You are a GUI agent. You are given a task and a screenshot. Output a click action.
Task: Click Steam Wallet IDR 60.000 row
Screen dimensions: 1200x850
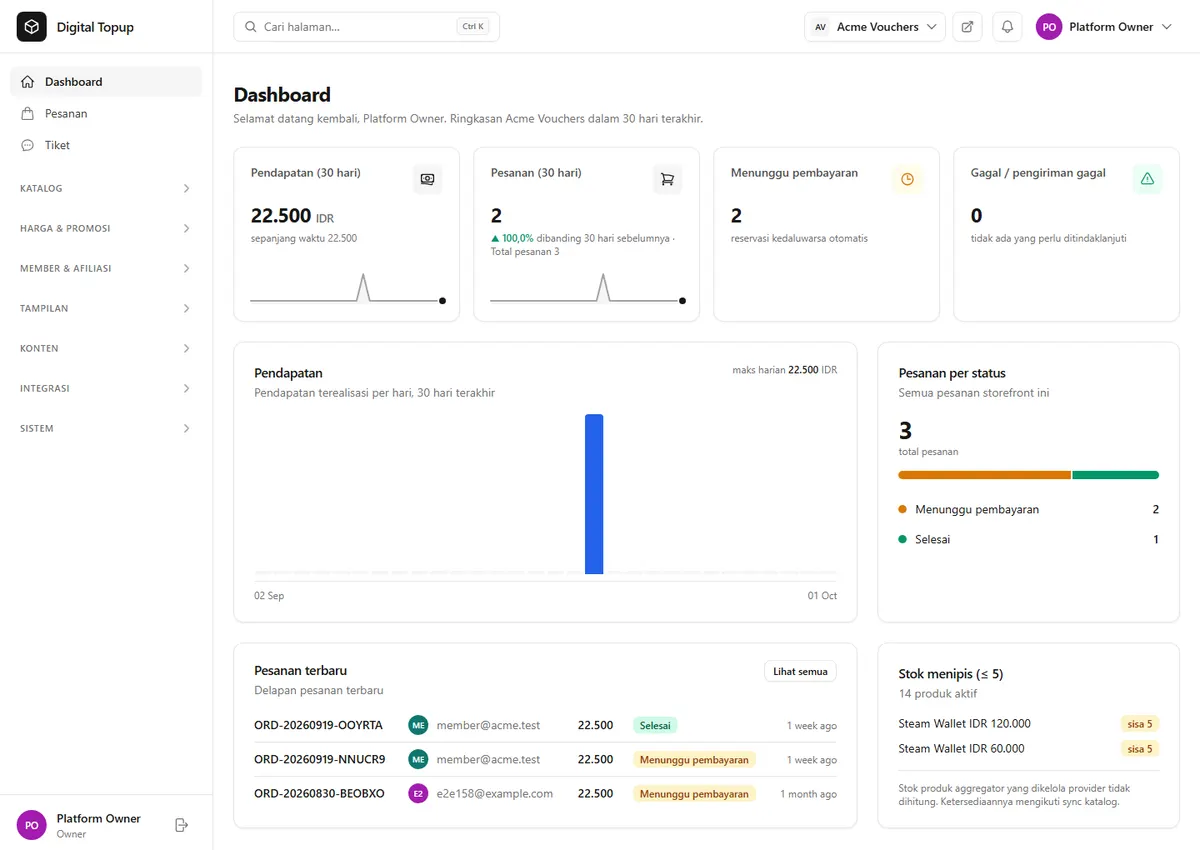click(x=1028, y=748)
